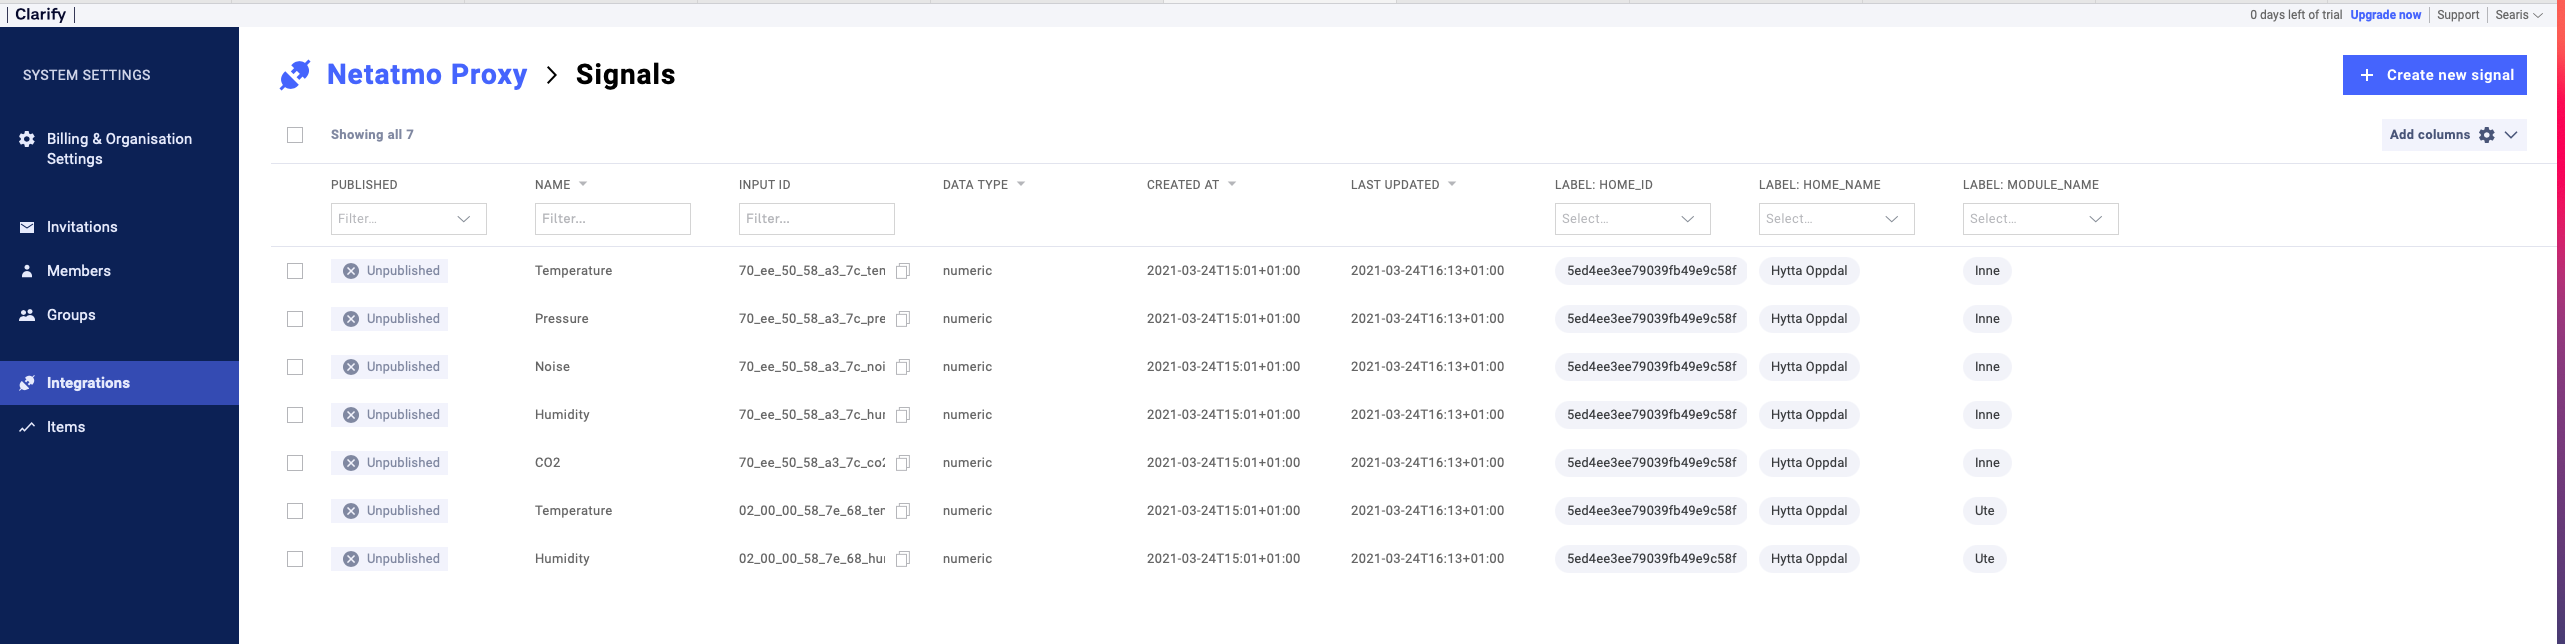Sort by the Name column arrow
This screenshot has width=2565, height=644.
[x=583, y=184]
